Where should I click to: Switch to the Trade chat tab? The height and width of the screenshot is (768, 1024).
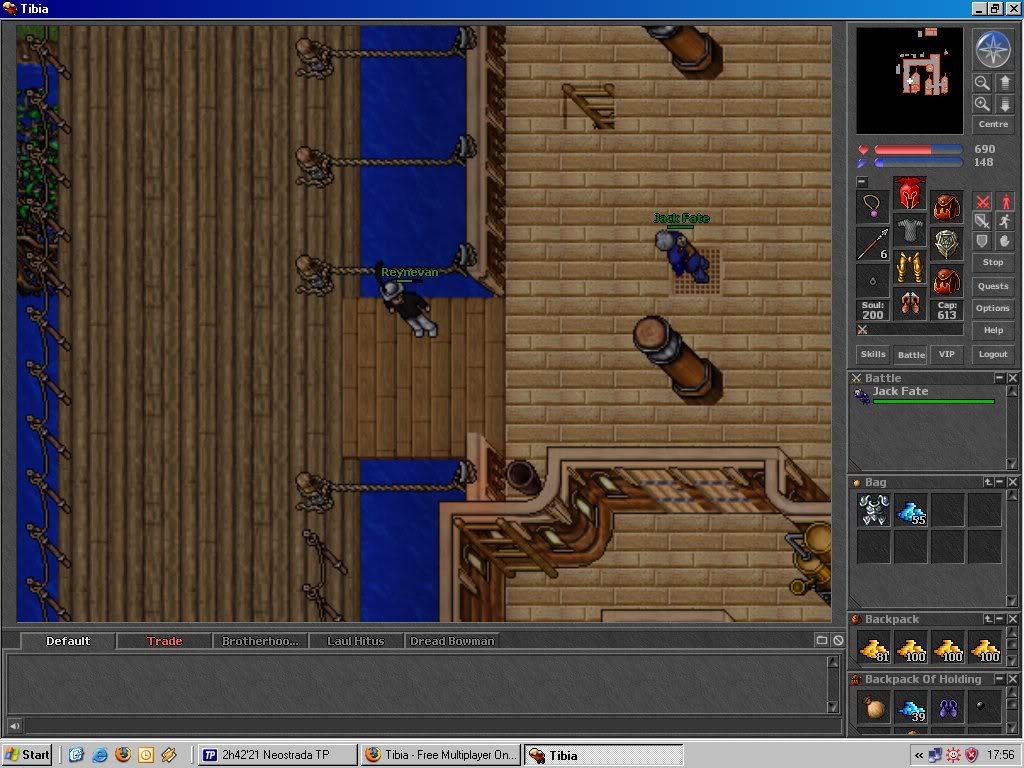click(x=165, y=641)
